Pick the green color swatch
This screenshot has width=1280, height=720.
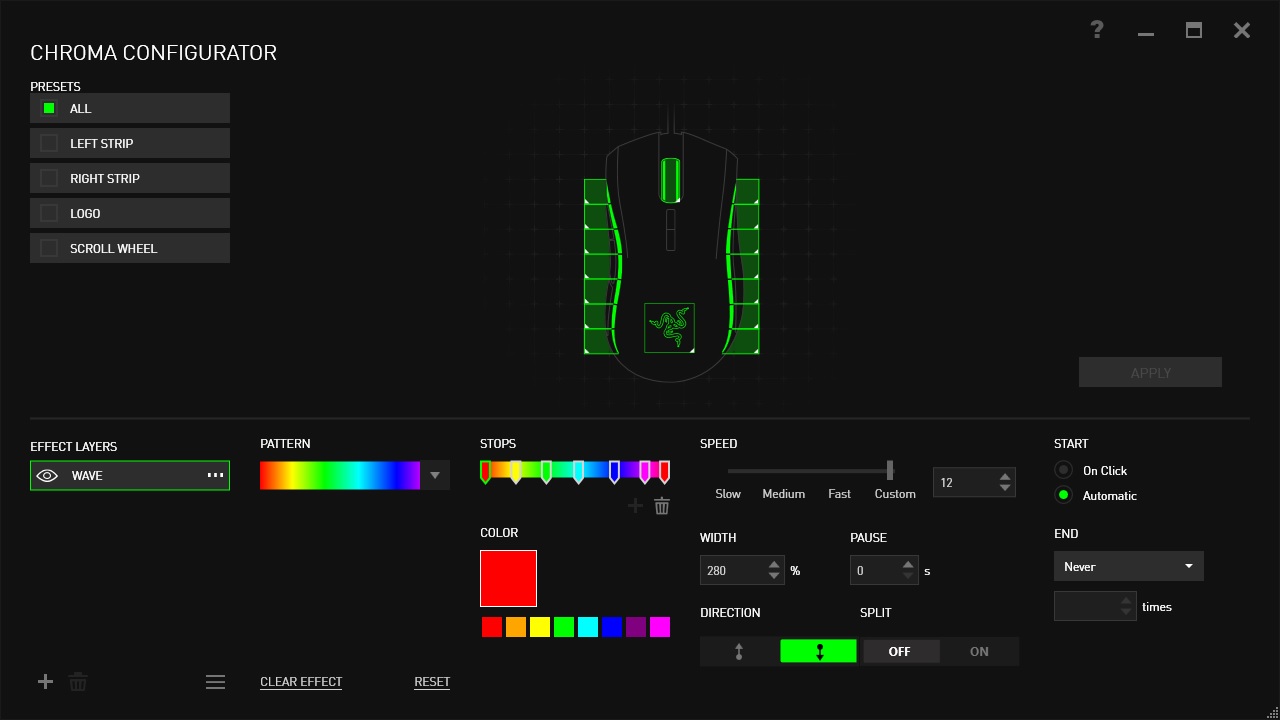point(564,627)
